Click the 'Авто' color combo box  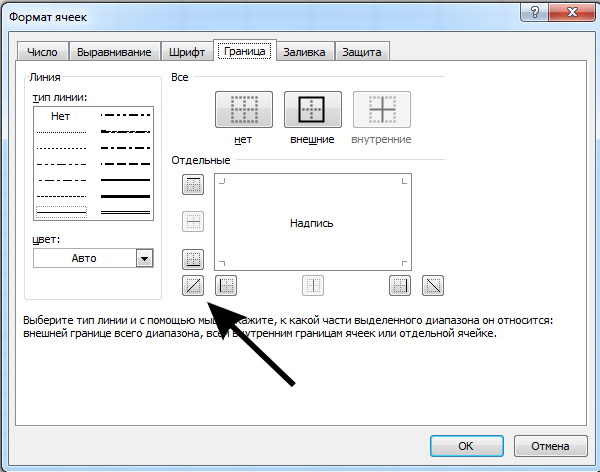(93, 258)
